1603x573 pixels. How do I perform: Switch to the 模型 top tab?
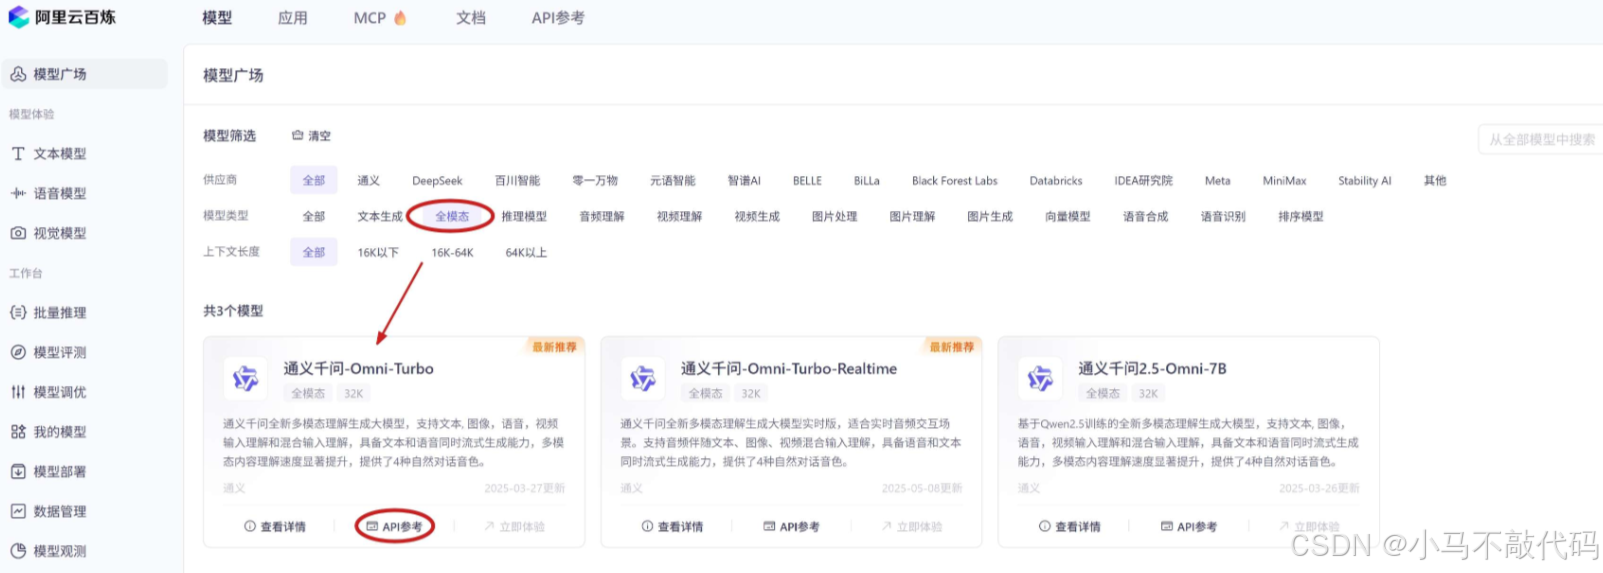click(x=217, y=18)
